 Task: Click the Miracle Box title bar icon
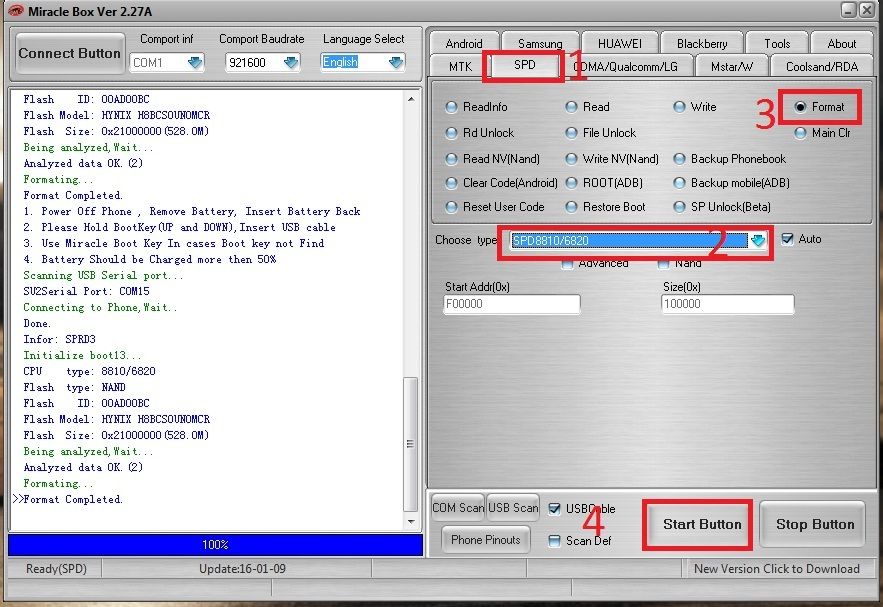point(15,10)
